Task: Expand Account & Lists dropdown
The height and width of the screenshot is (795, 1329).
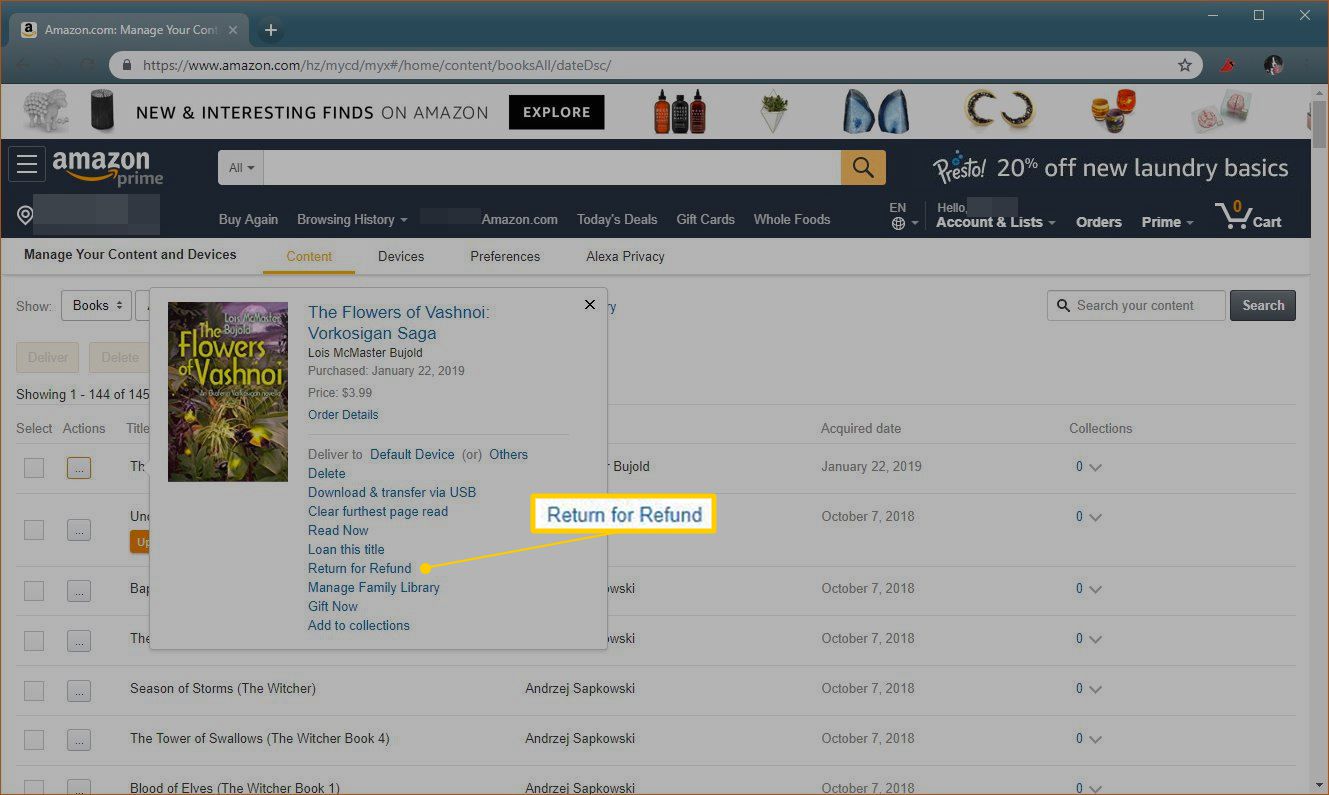Action: click(x=996, y=222)
